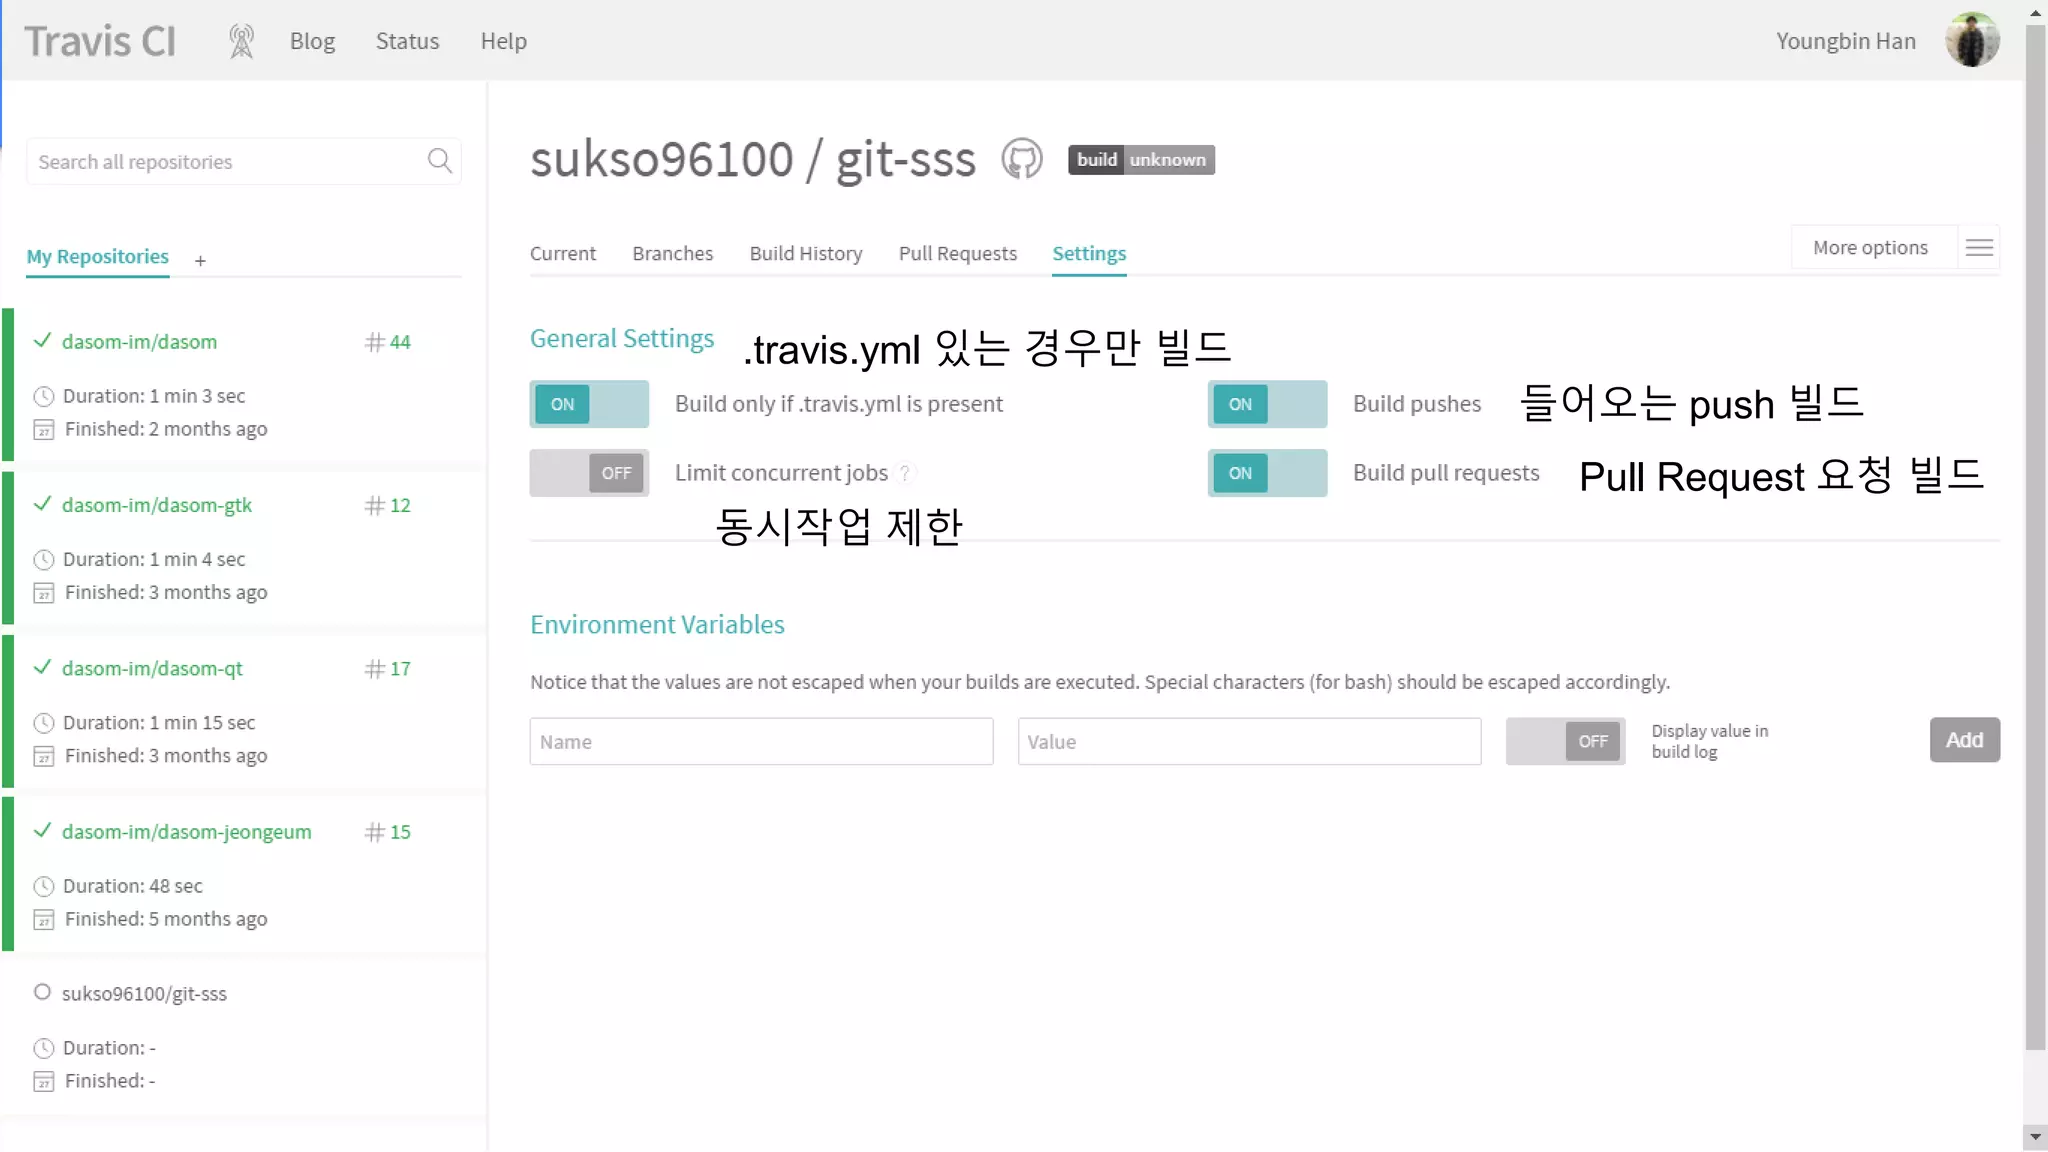
Task: Toggle Display value in build log
Action: pos(1565,741)
